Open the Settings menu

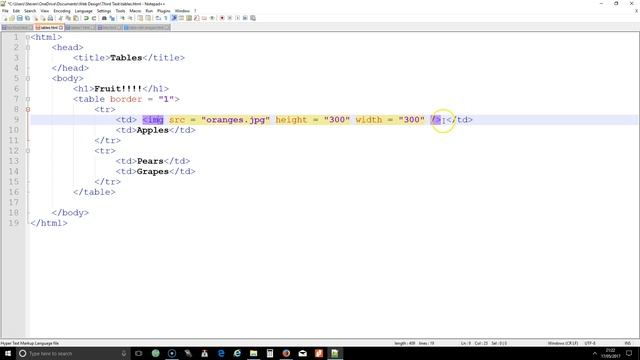click(104, 11)
